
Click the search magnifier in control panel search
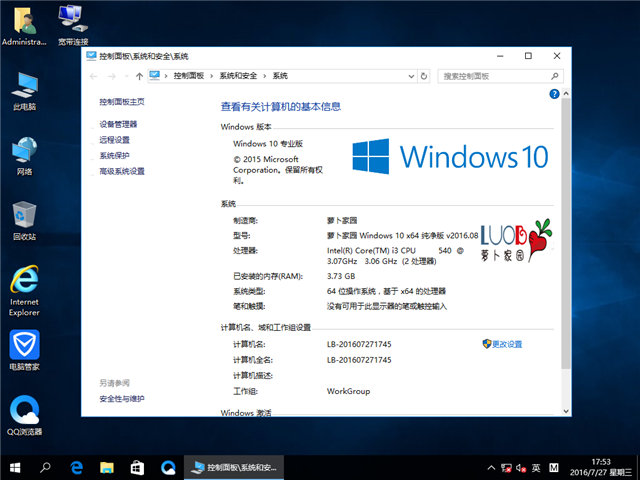pyautogui.click(x=554, y=76)
